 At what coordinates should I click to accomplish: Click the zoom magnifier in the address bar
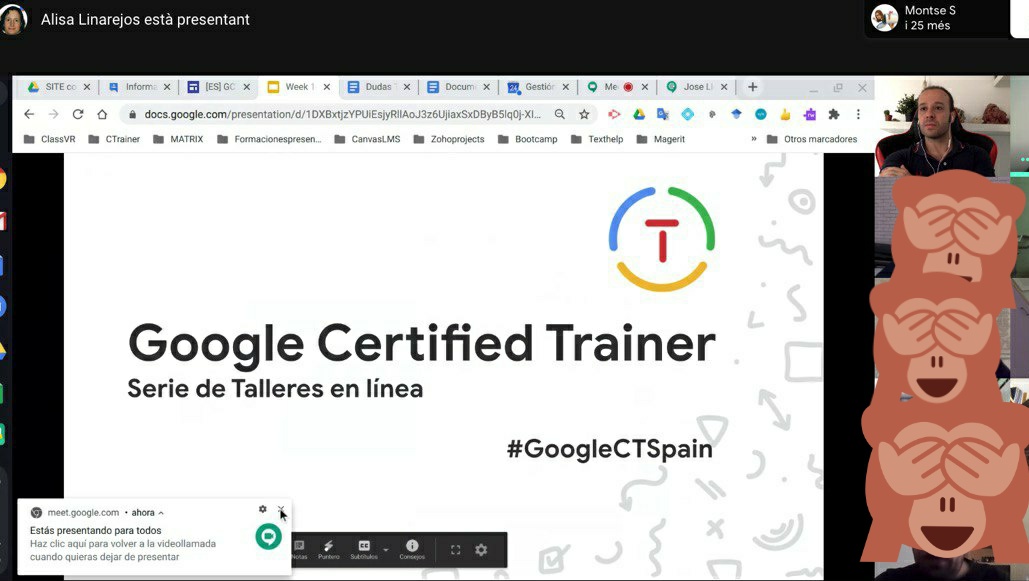[x=560, y=114]
